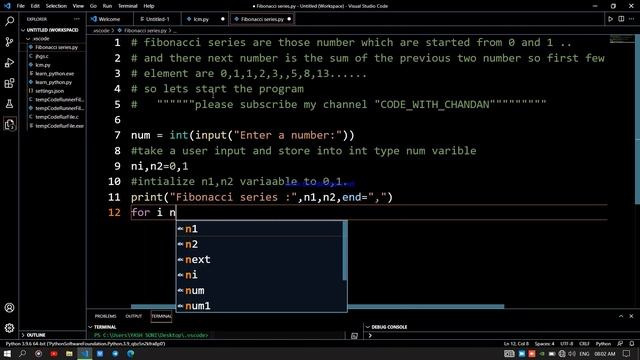Viewport: 640px width, 360px height.
Task: Open Run and Debug view
Action: click(x=9, y=63)
